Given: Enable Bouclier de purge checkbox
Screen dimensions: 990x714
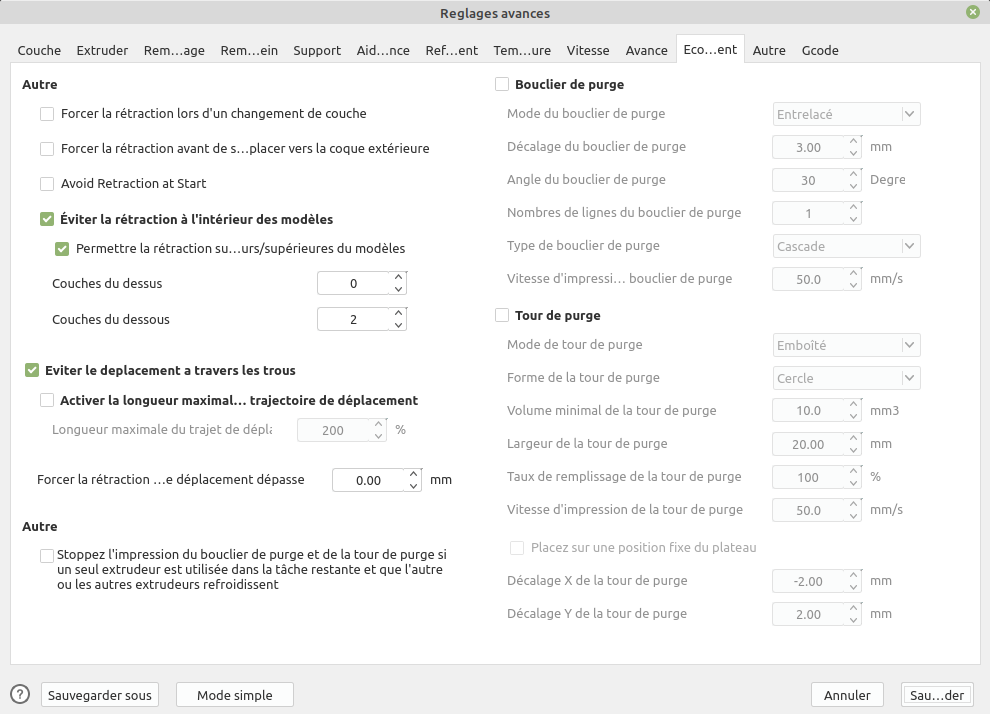Looking at the screenshot, I should (x=502, y=84).
